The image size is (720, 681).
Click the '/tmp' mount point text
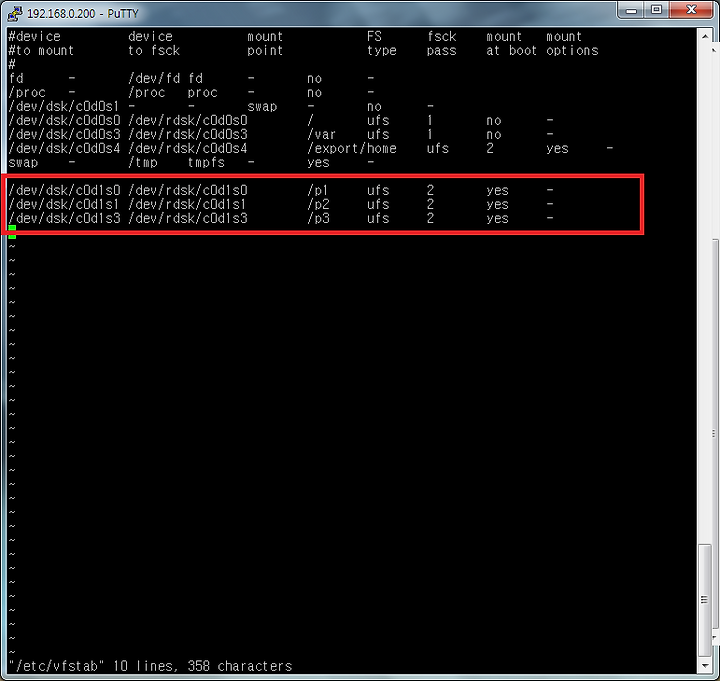coord(143,163)
